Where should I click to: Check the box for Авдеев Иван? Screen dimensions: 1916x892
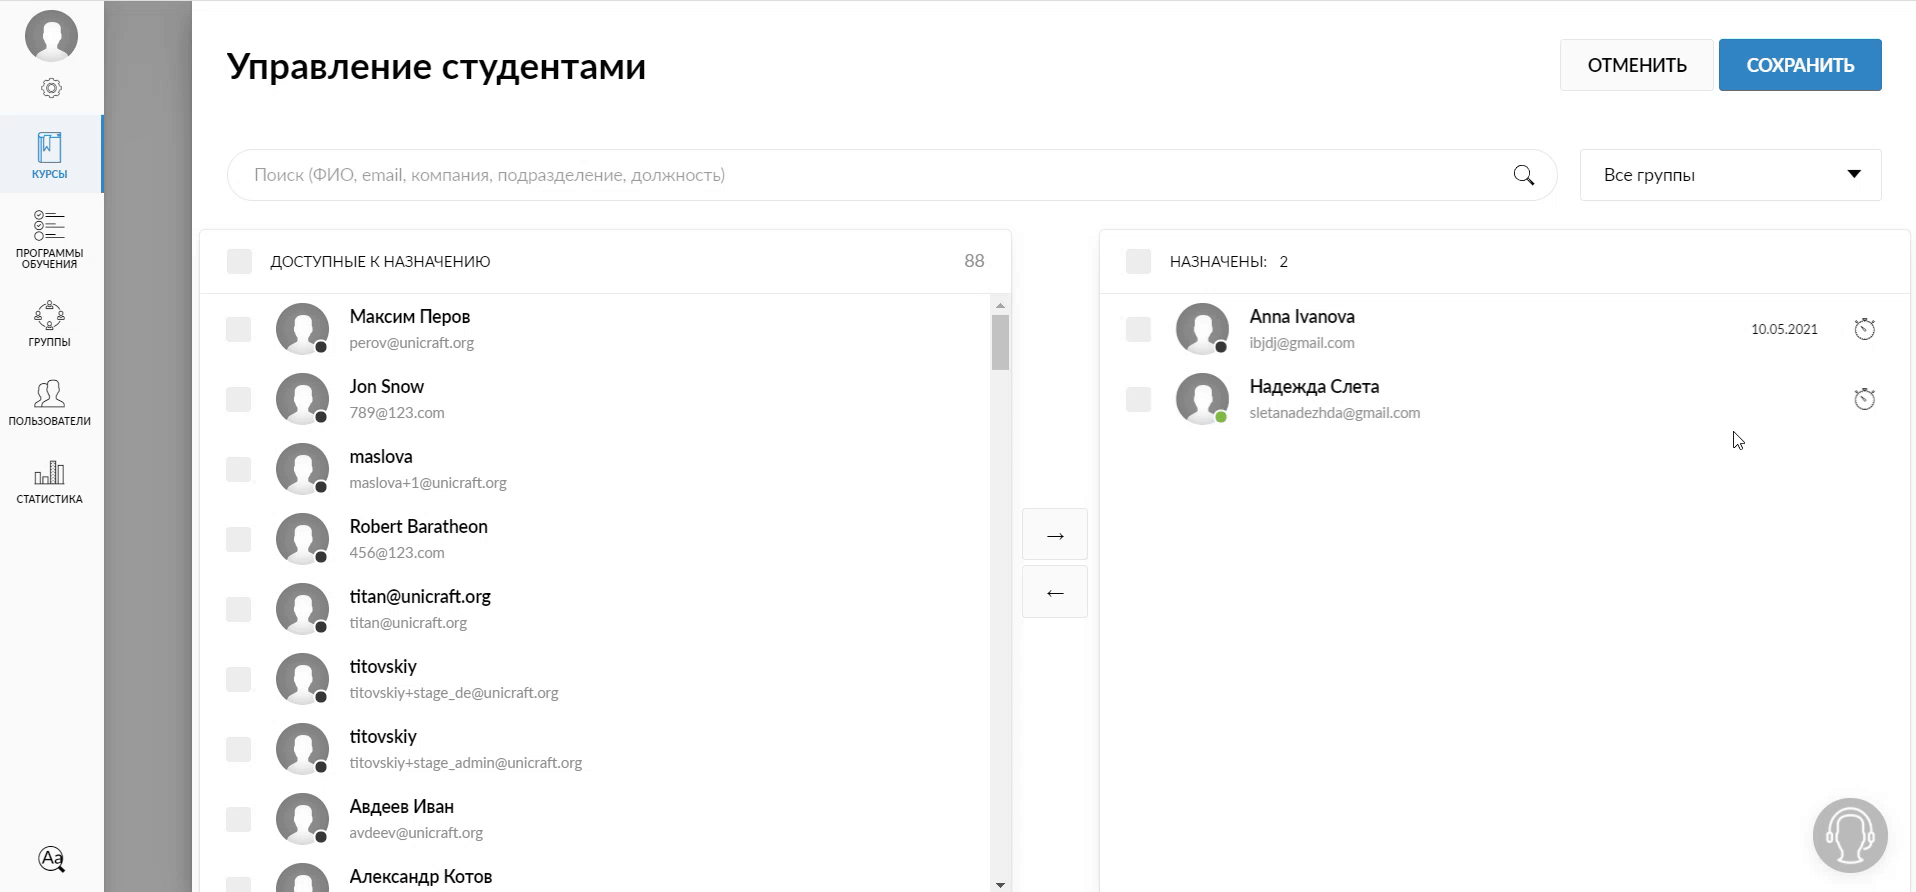coord(239,820)
